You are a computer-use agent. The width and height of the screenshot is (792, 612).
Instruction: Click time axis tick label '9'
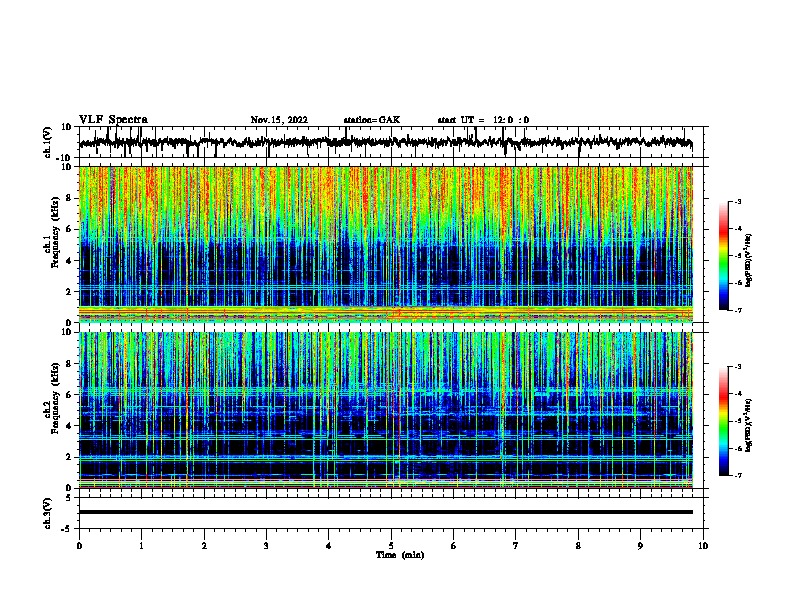[x=640, y=546]
